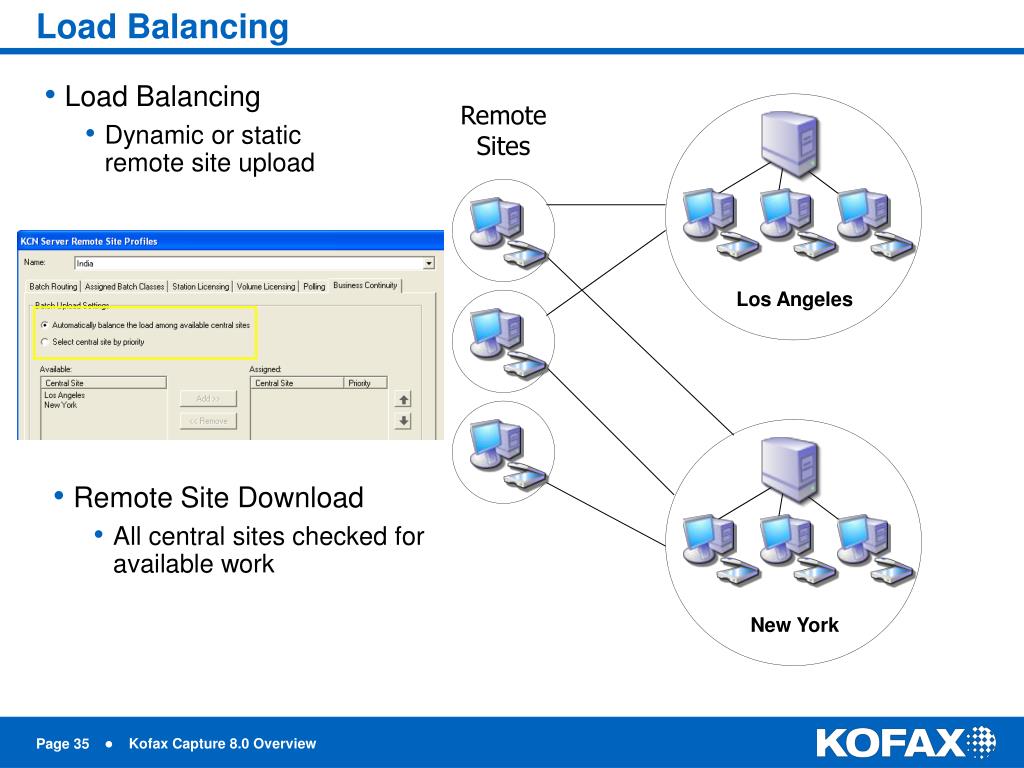Click the middle New York workstation icon
The height and width of the screenshot is (768, 1024).
[x=797, y=549]
